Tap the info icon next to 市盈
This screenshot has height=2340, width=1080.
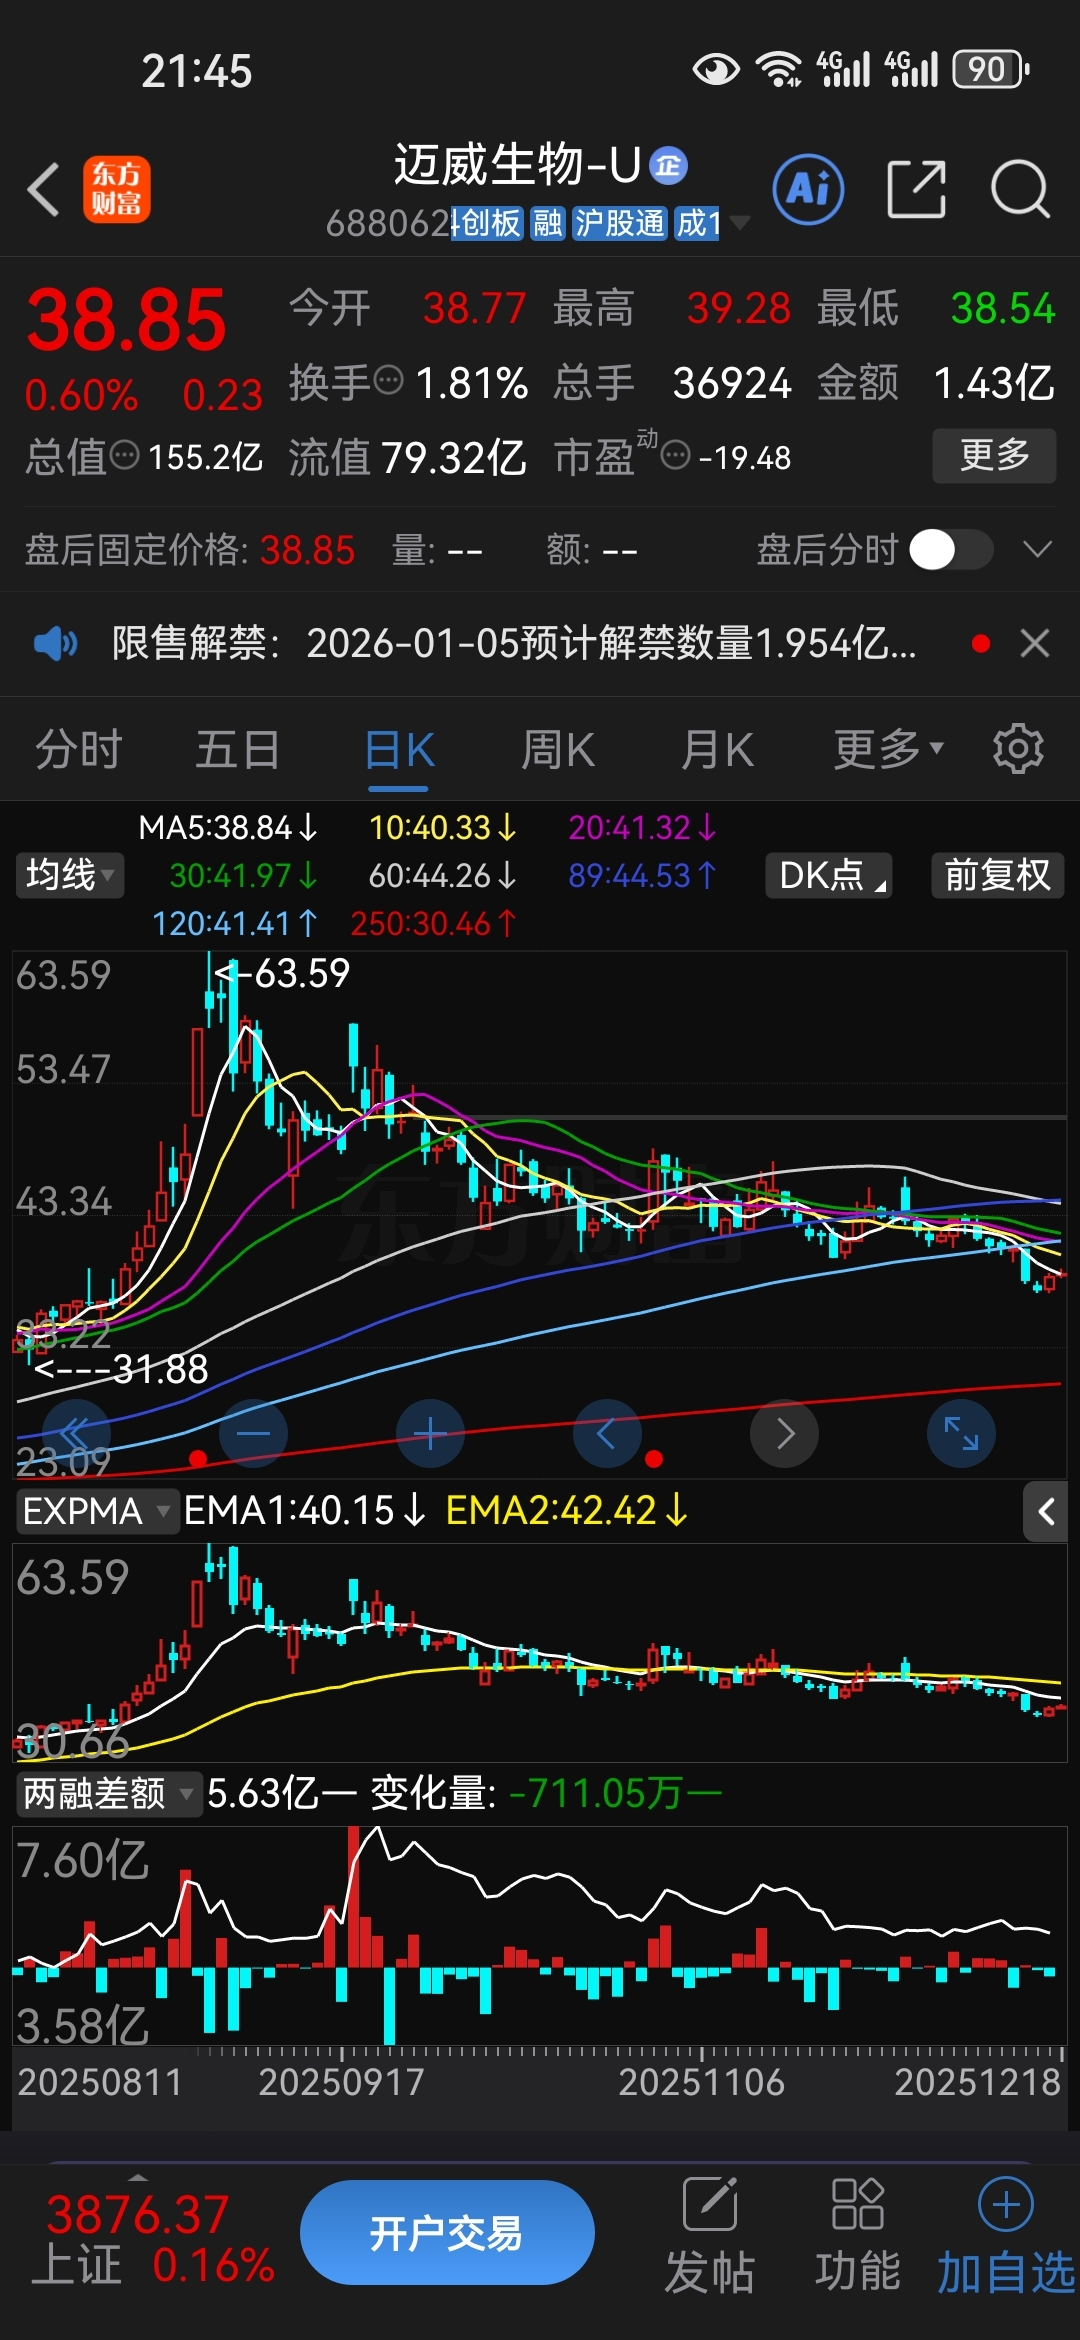pyautogui.click(x=676, y=456)
